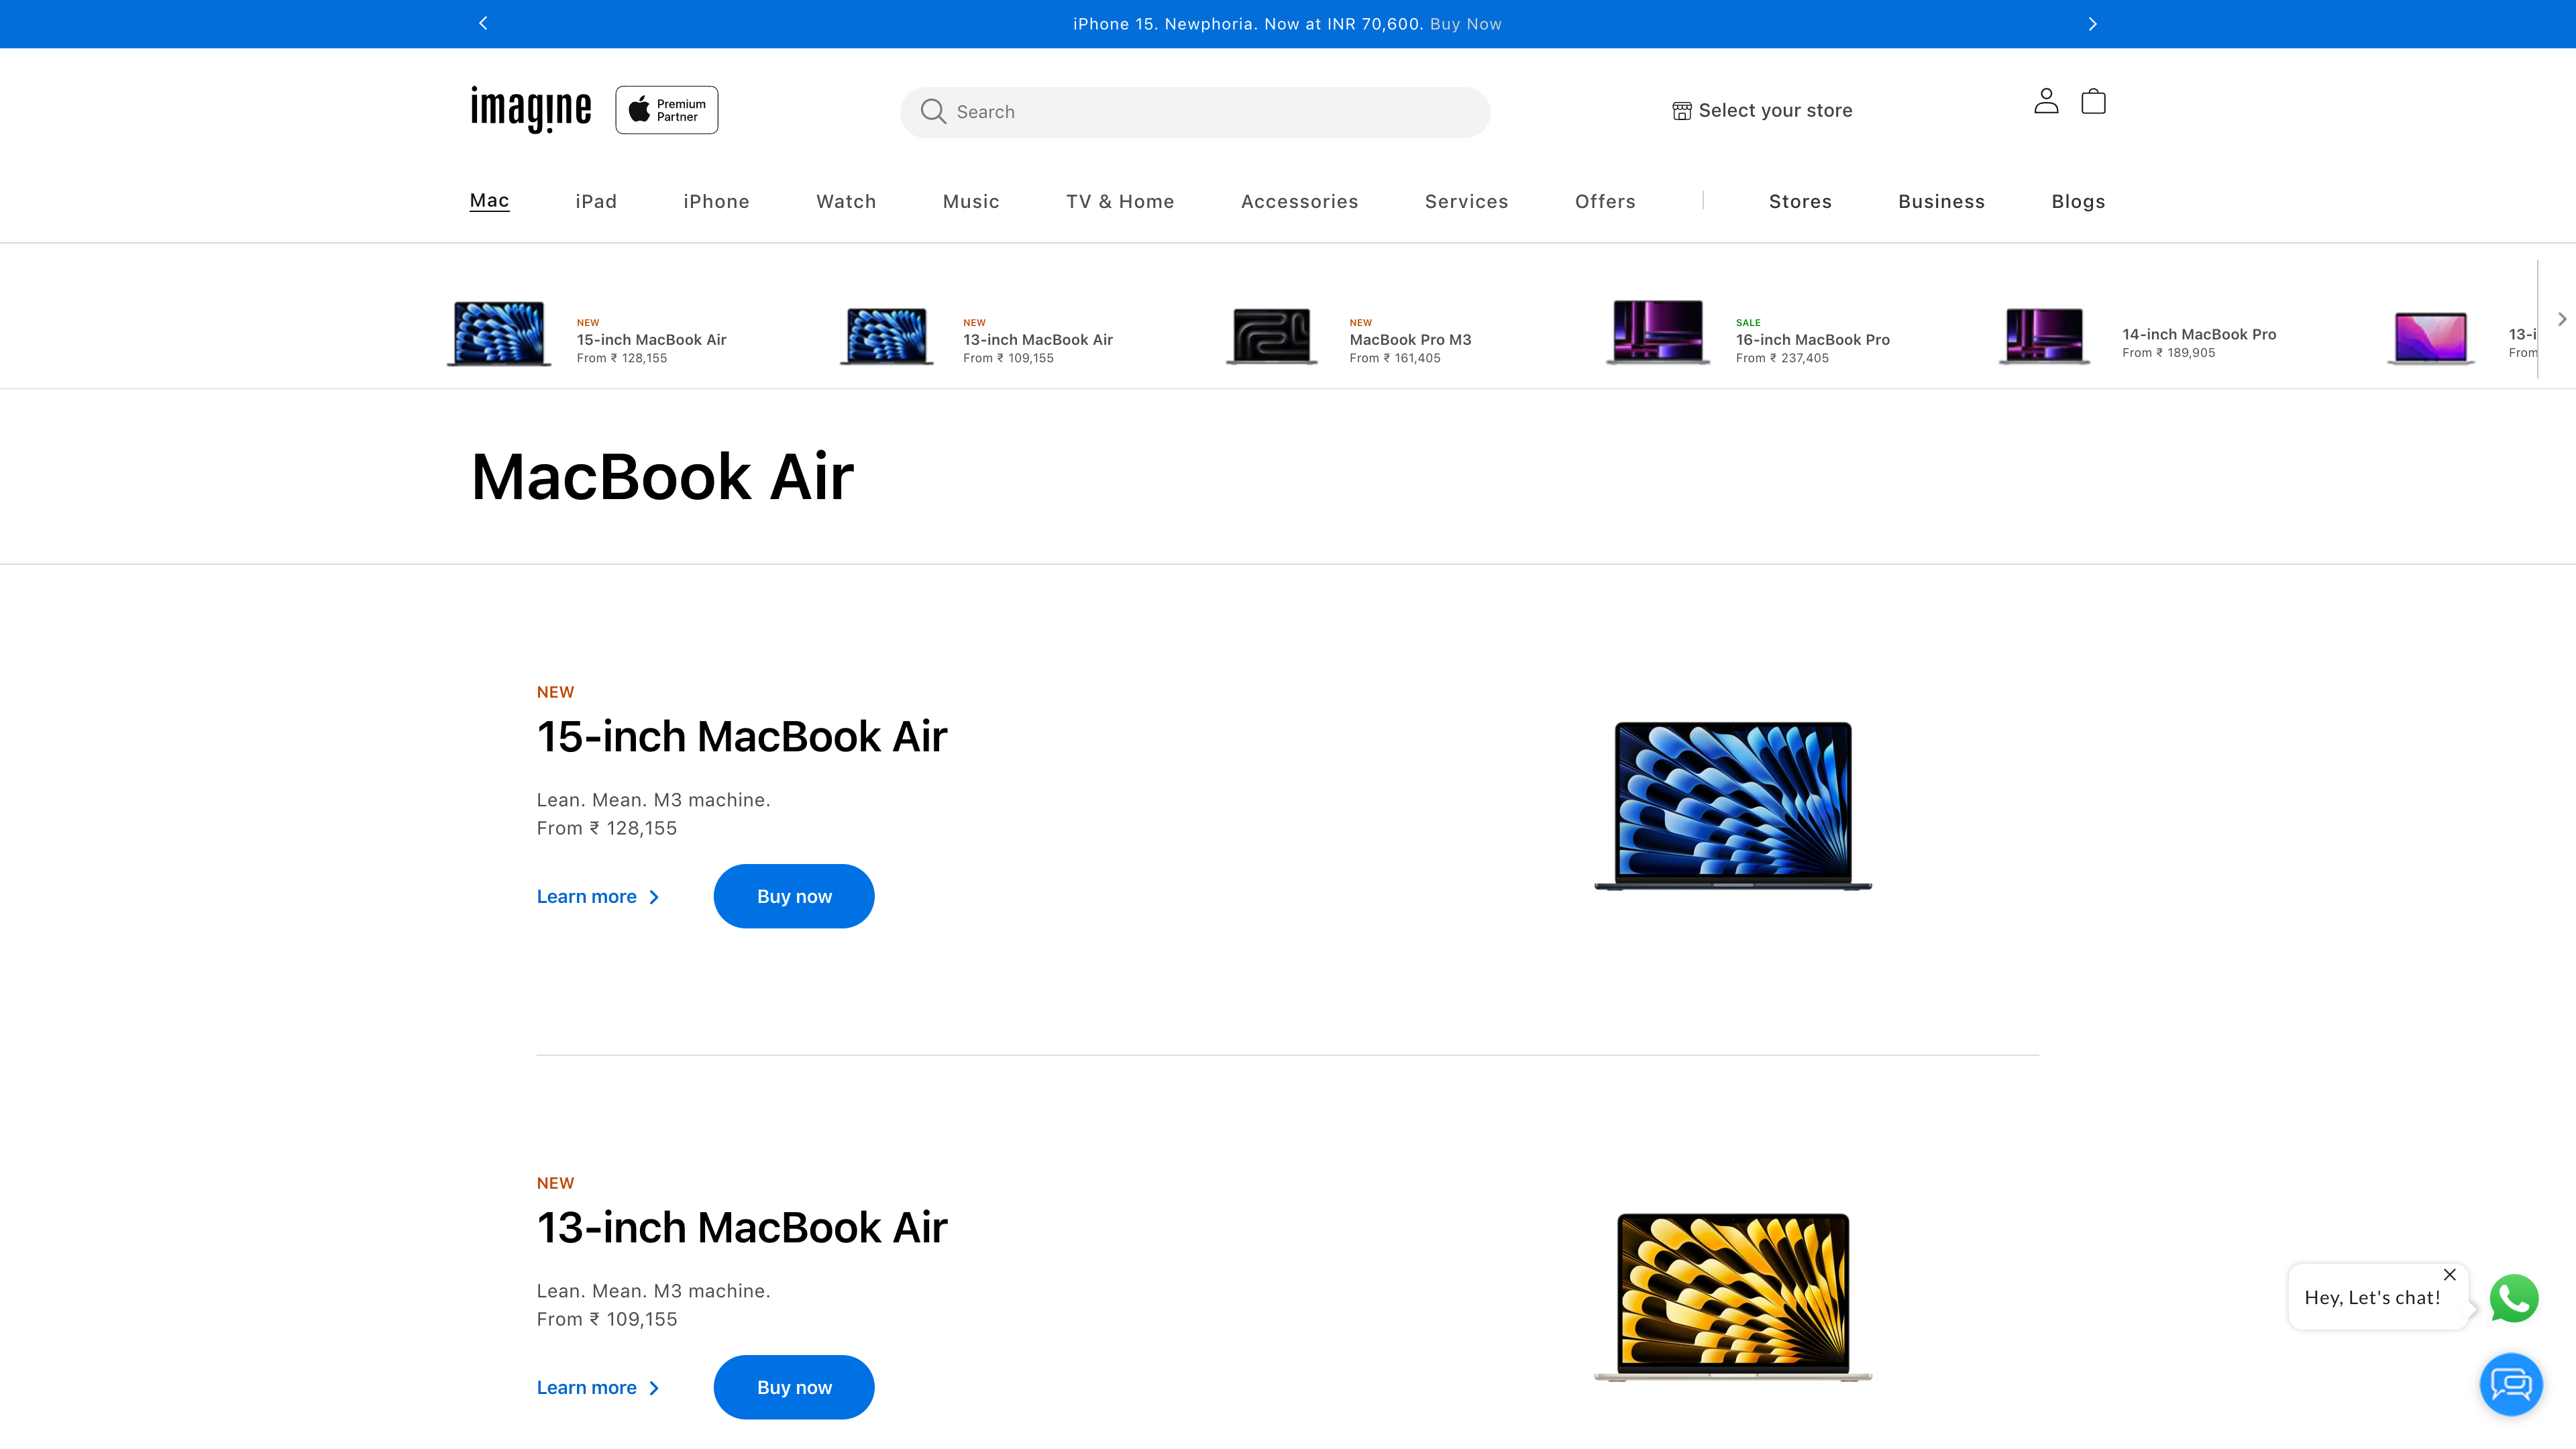Click the Apple Premium Partner badge
Image resolution: width=2576 pixels, height=1449 pixels.
666,109
